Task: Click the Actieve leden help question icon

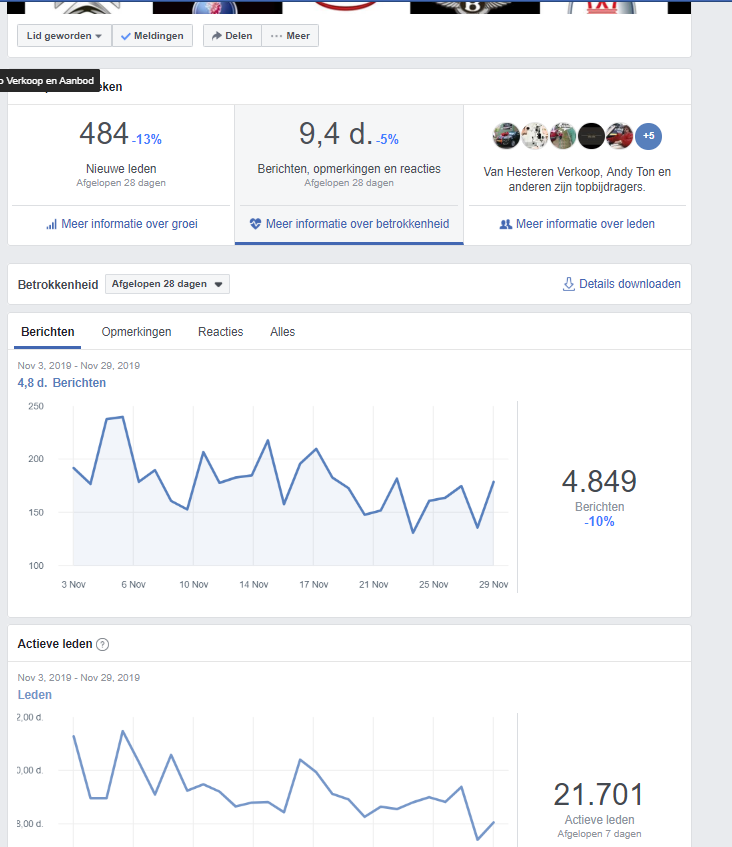Action: (x=103, y=644)
